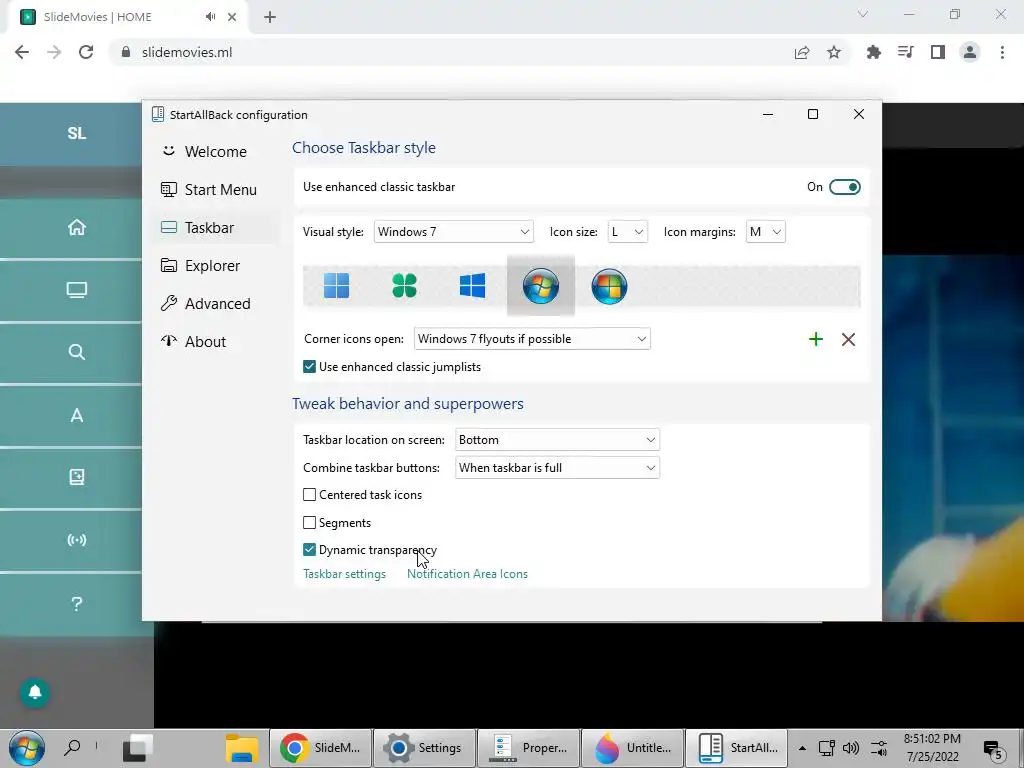Open Taskbar location on screen dropdown
Viewport: 1024px width, 768px height.
(x=557, y=440)
